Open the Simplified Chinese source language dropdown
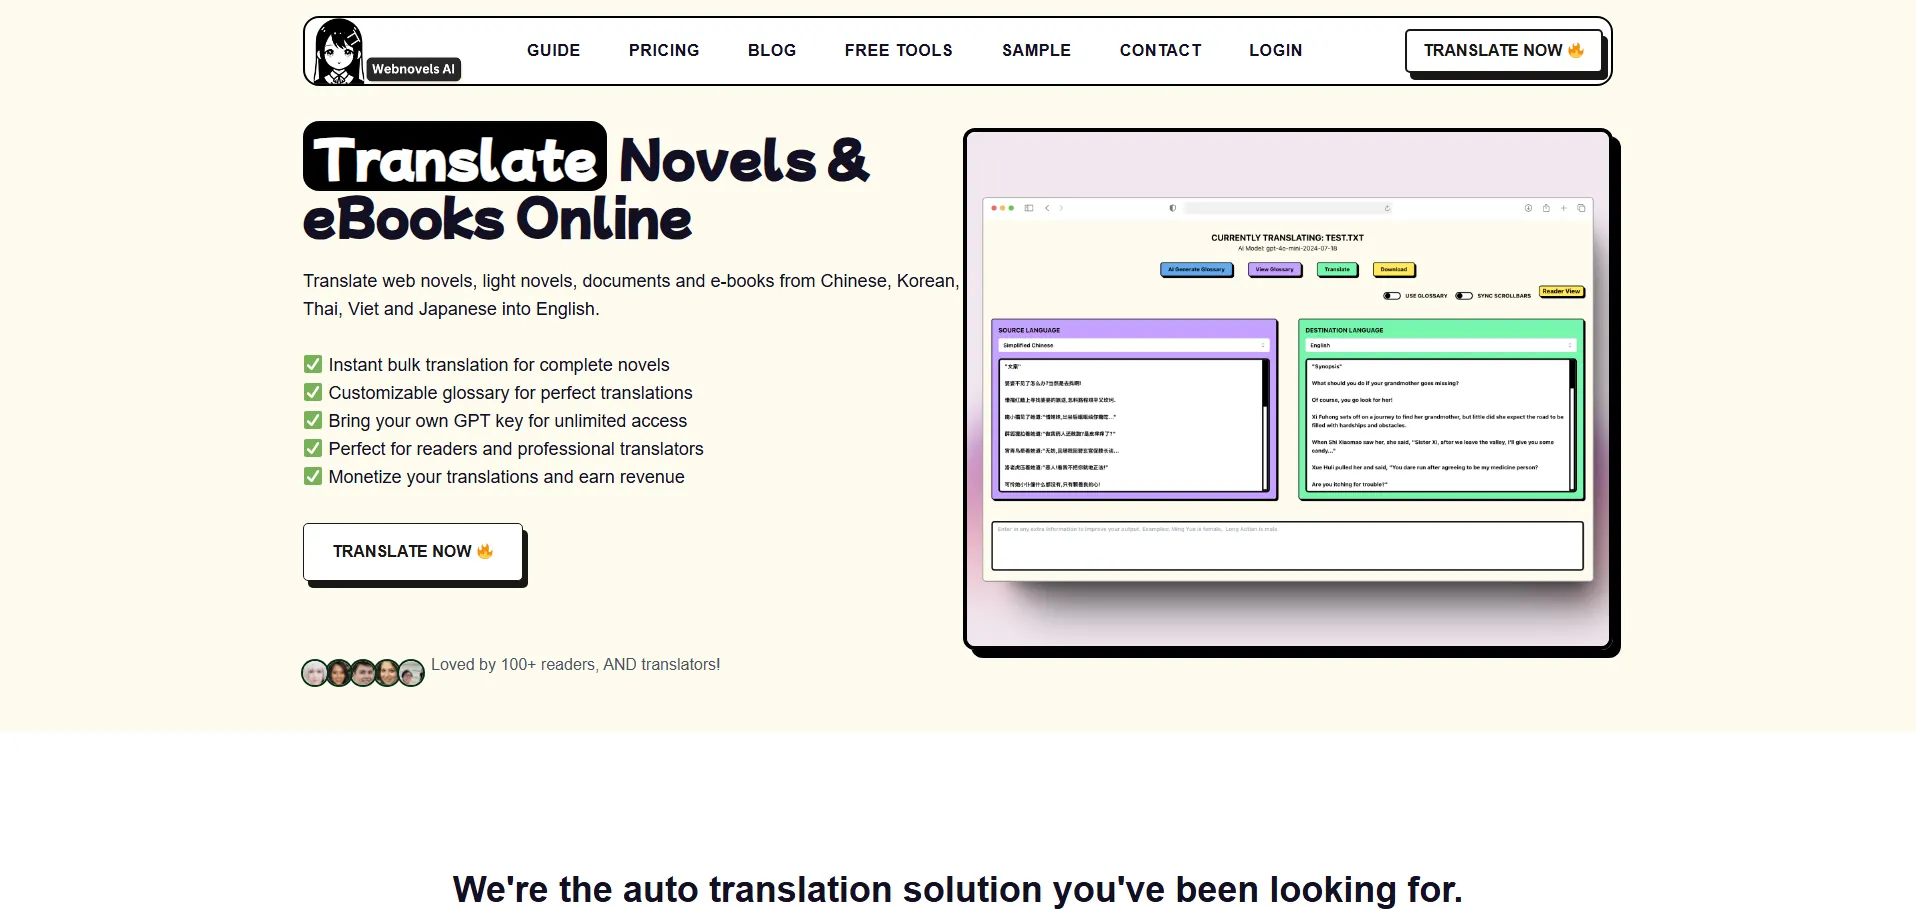The width and height of the screenshot is (1916, 909). (1133, 345)
